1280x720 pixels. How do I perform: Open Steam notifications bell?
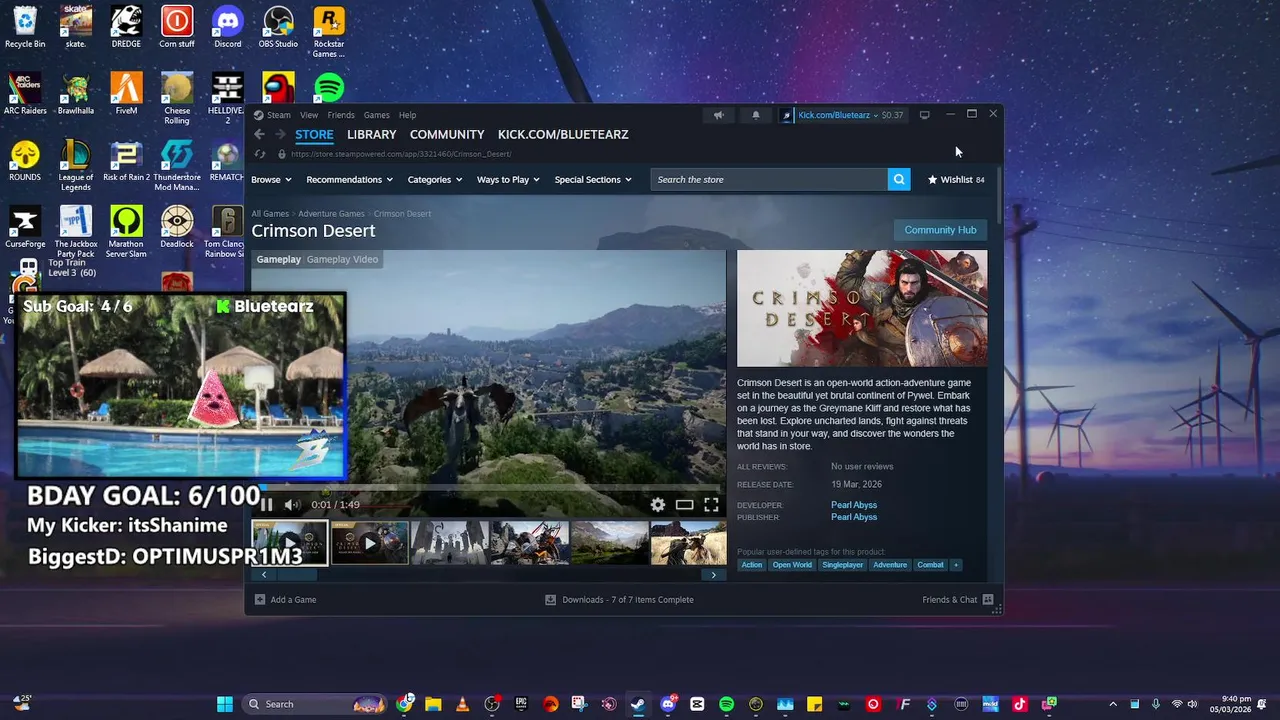(755, 115)
